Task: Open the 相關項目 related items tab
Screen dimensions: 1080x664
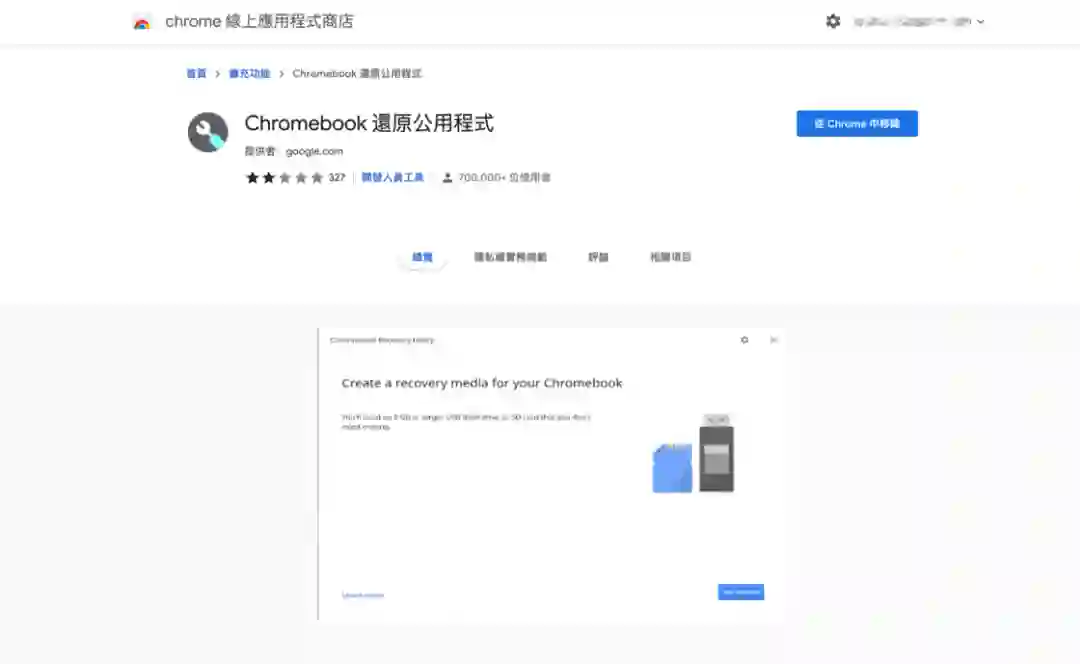Action: point(670,257)
